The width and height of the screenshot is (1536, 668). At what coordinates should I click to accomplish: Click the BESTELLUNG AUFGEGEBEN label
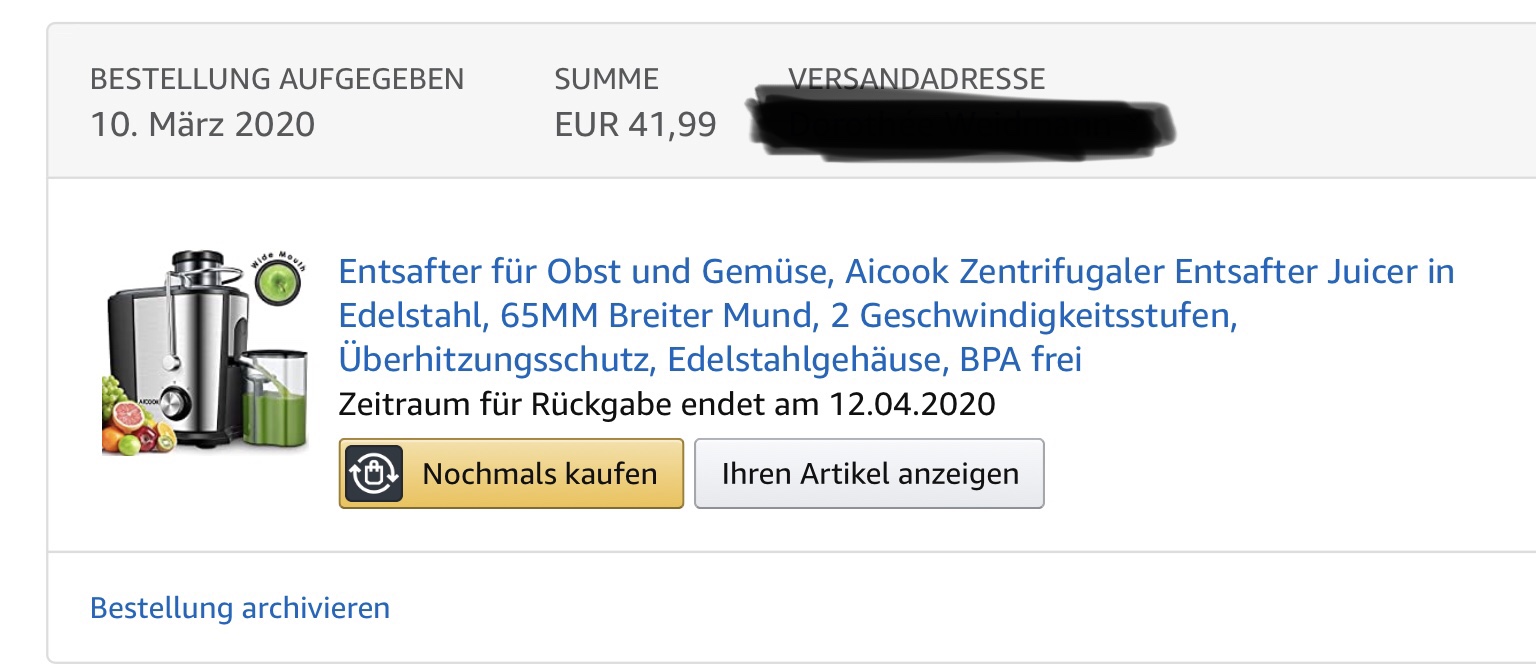(x=277, y=79)
